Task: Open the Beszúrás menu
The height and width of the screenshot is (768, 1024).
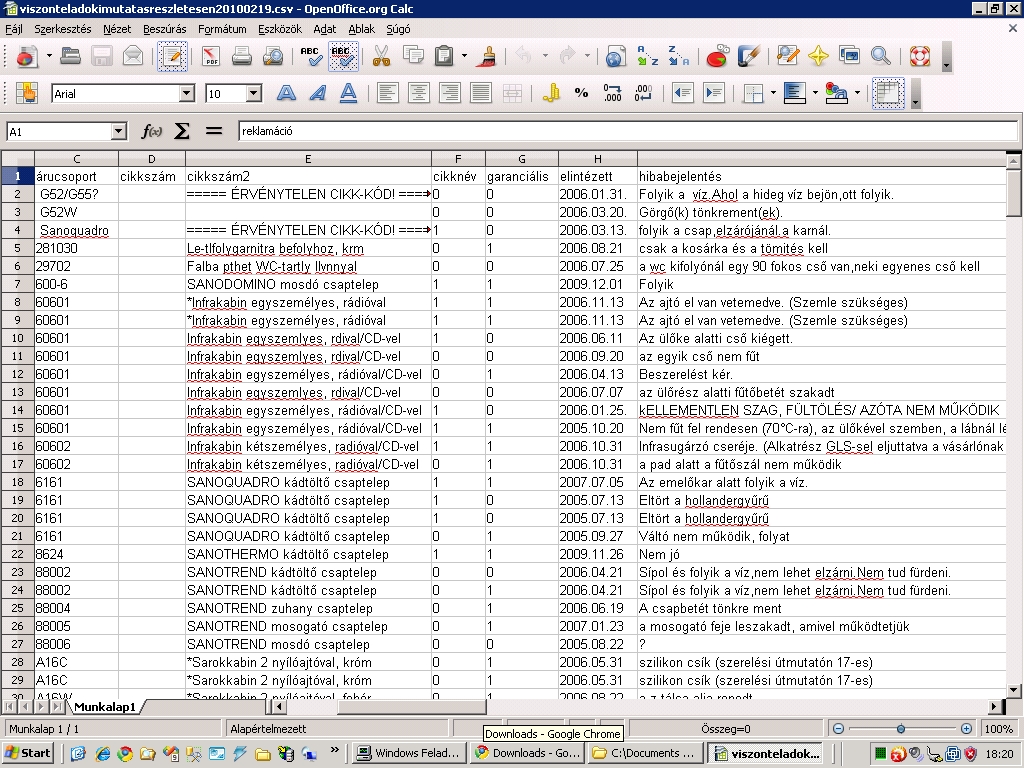Action: (165, 29)
